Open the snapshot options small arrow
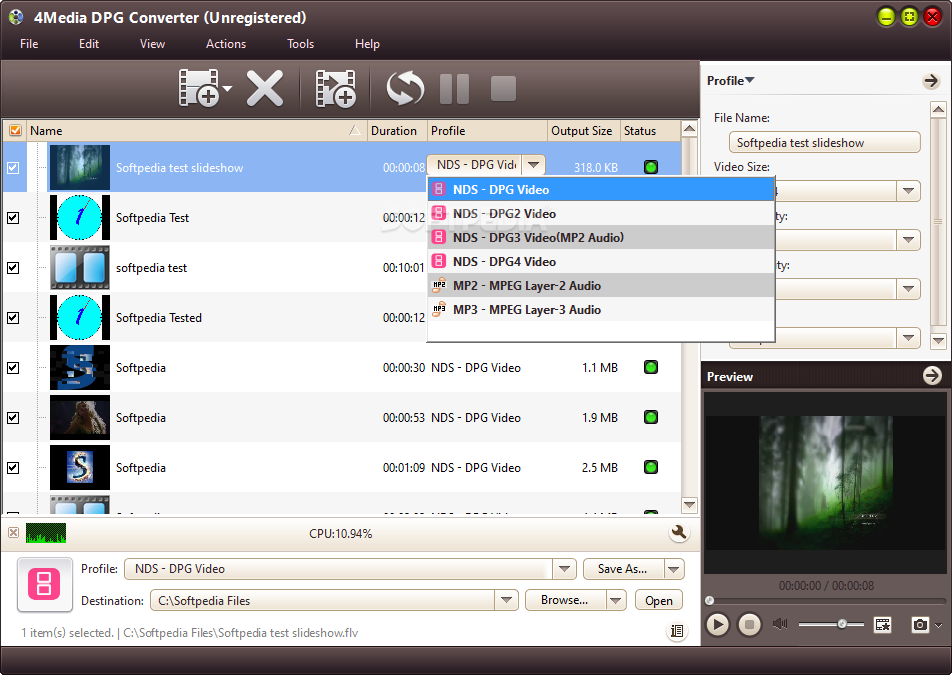Image resolution: width=952 pixels, height=675 pixels. 939,625
